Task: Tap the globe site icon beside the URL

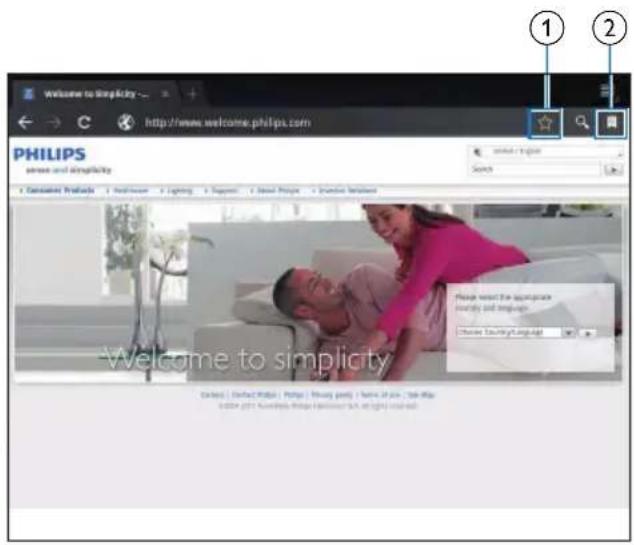Action: tap(126, 122)
